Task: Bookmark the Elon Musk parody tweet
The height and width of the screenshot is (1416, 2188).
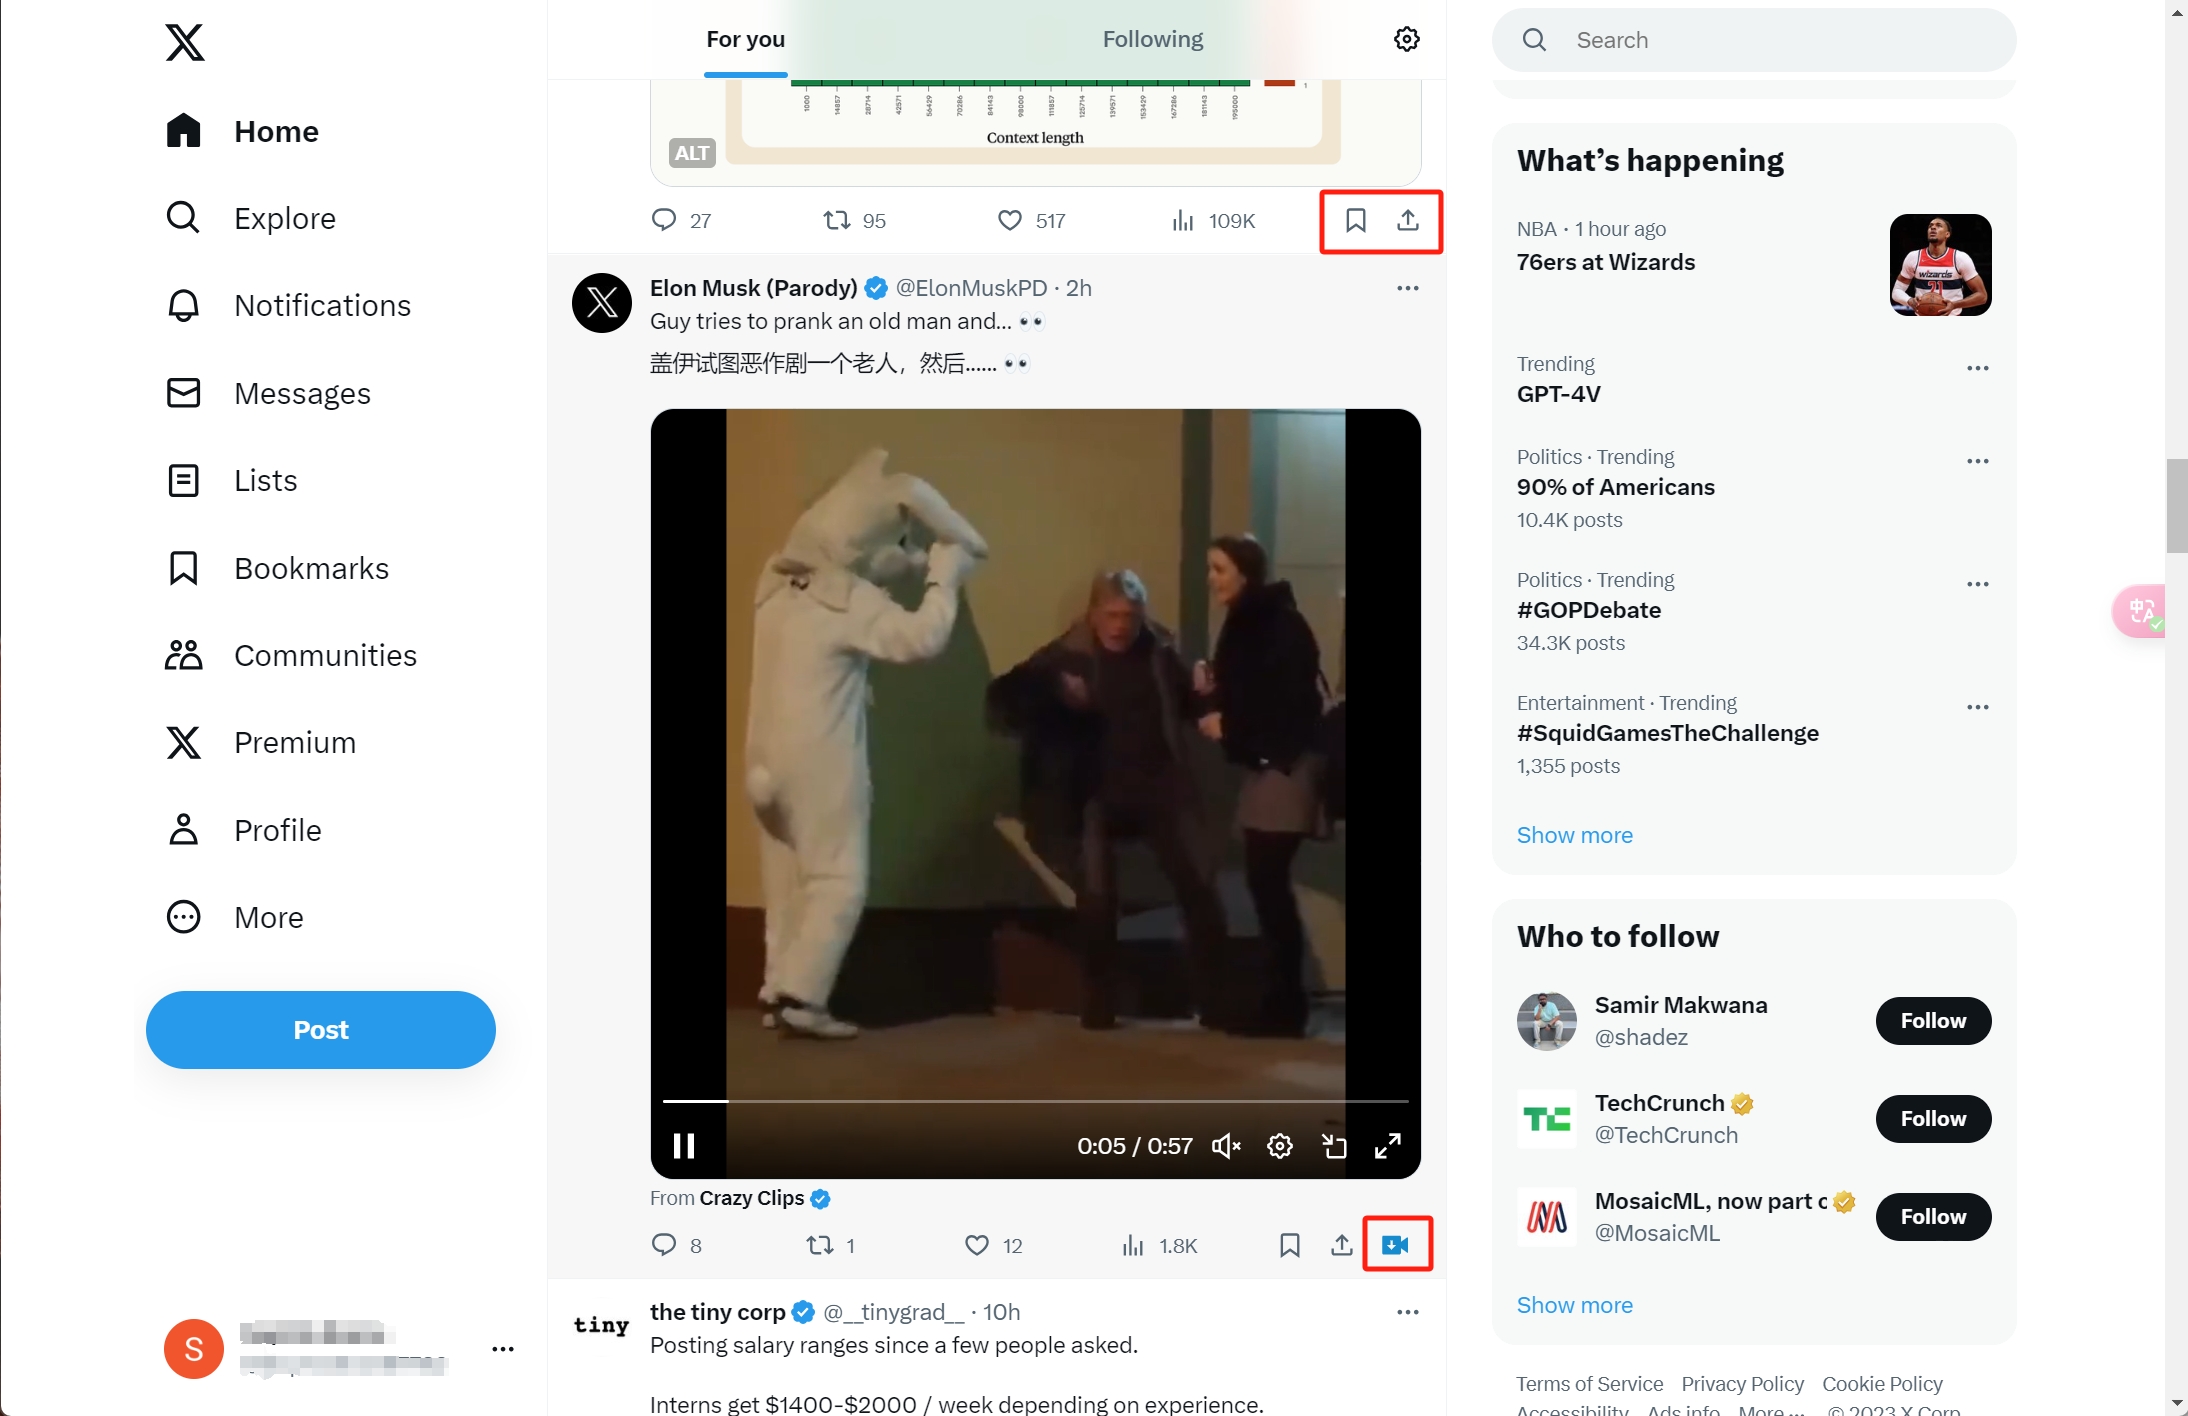Action: (1289, 1245)
